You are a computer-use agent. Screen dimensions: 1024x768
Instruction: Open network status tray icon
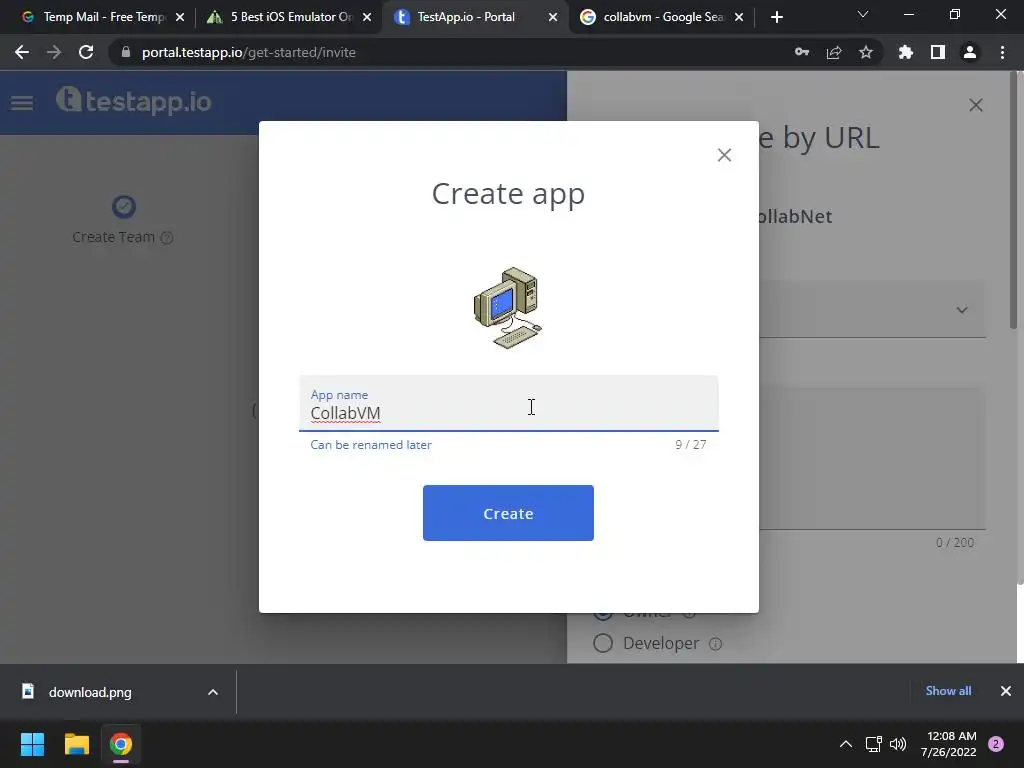coord(873,744)
